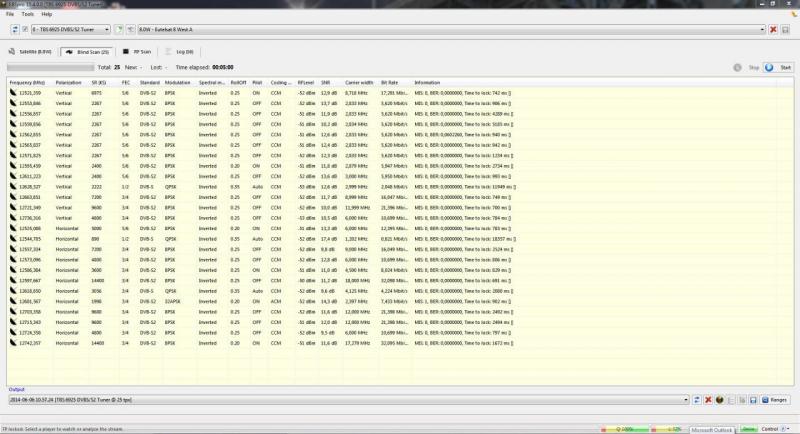Click the red delete X in Output bar

[709, 399]
